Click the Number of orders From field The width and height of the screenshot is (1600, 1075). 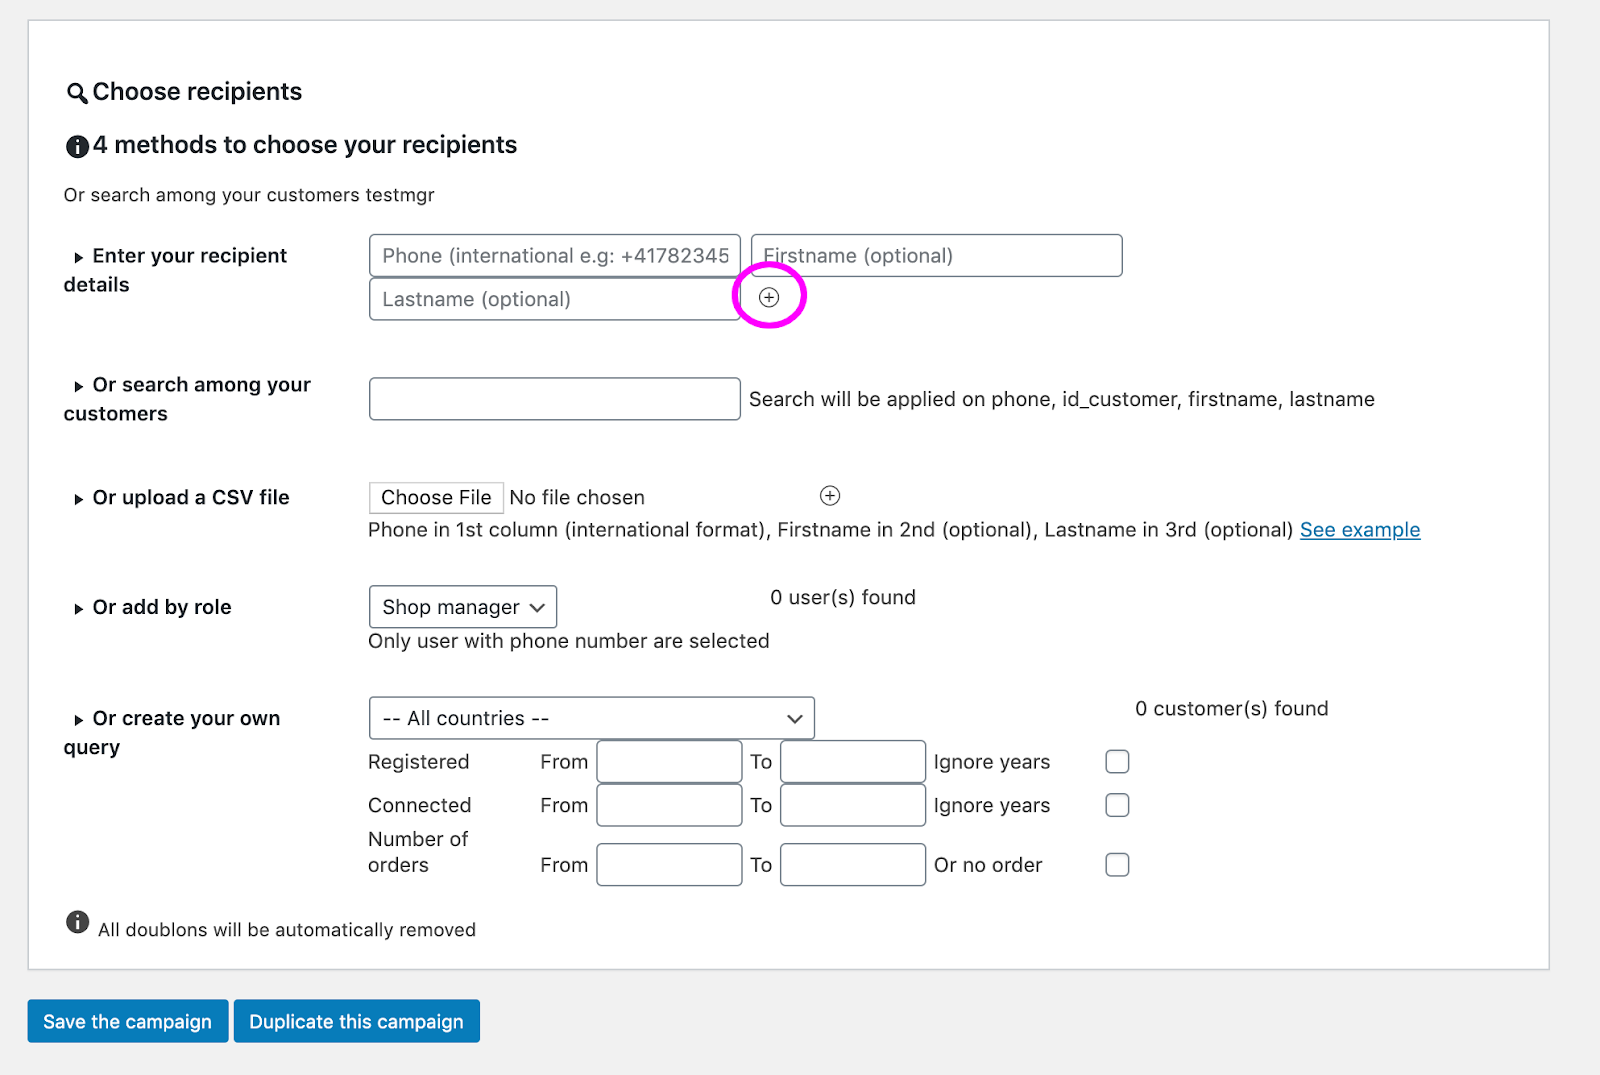pyautogui.click(x=669, y=865)
